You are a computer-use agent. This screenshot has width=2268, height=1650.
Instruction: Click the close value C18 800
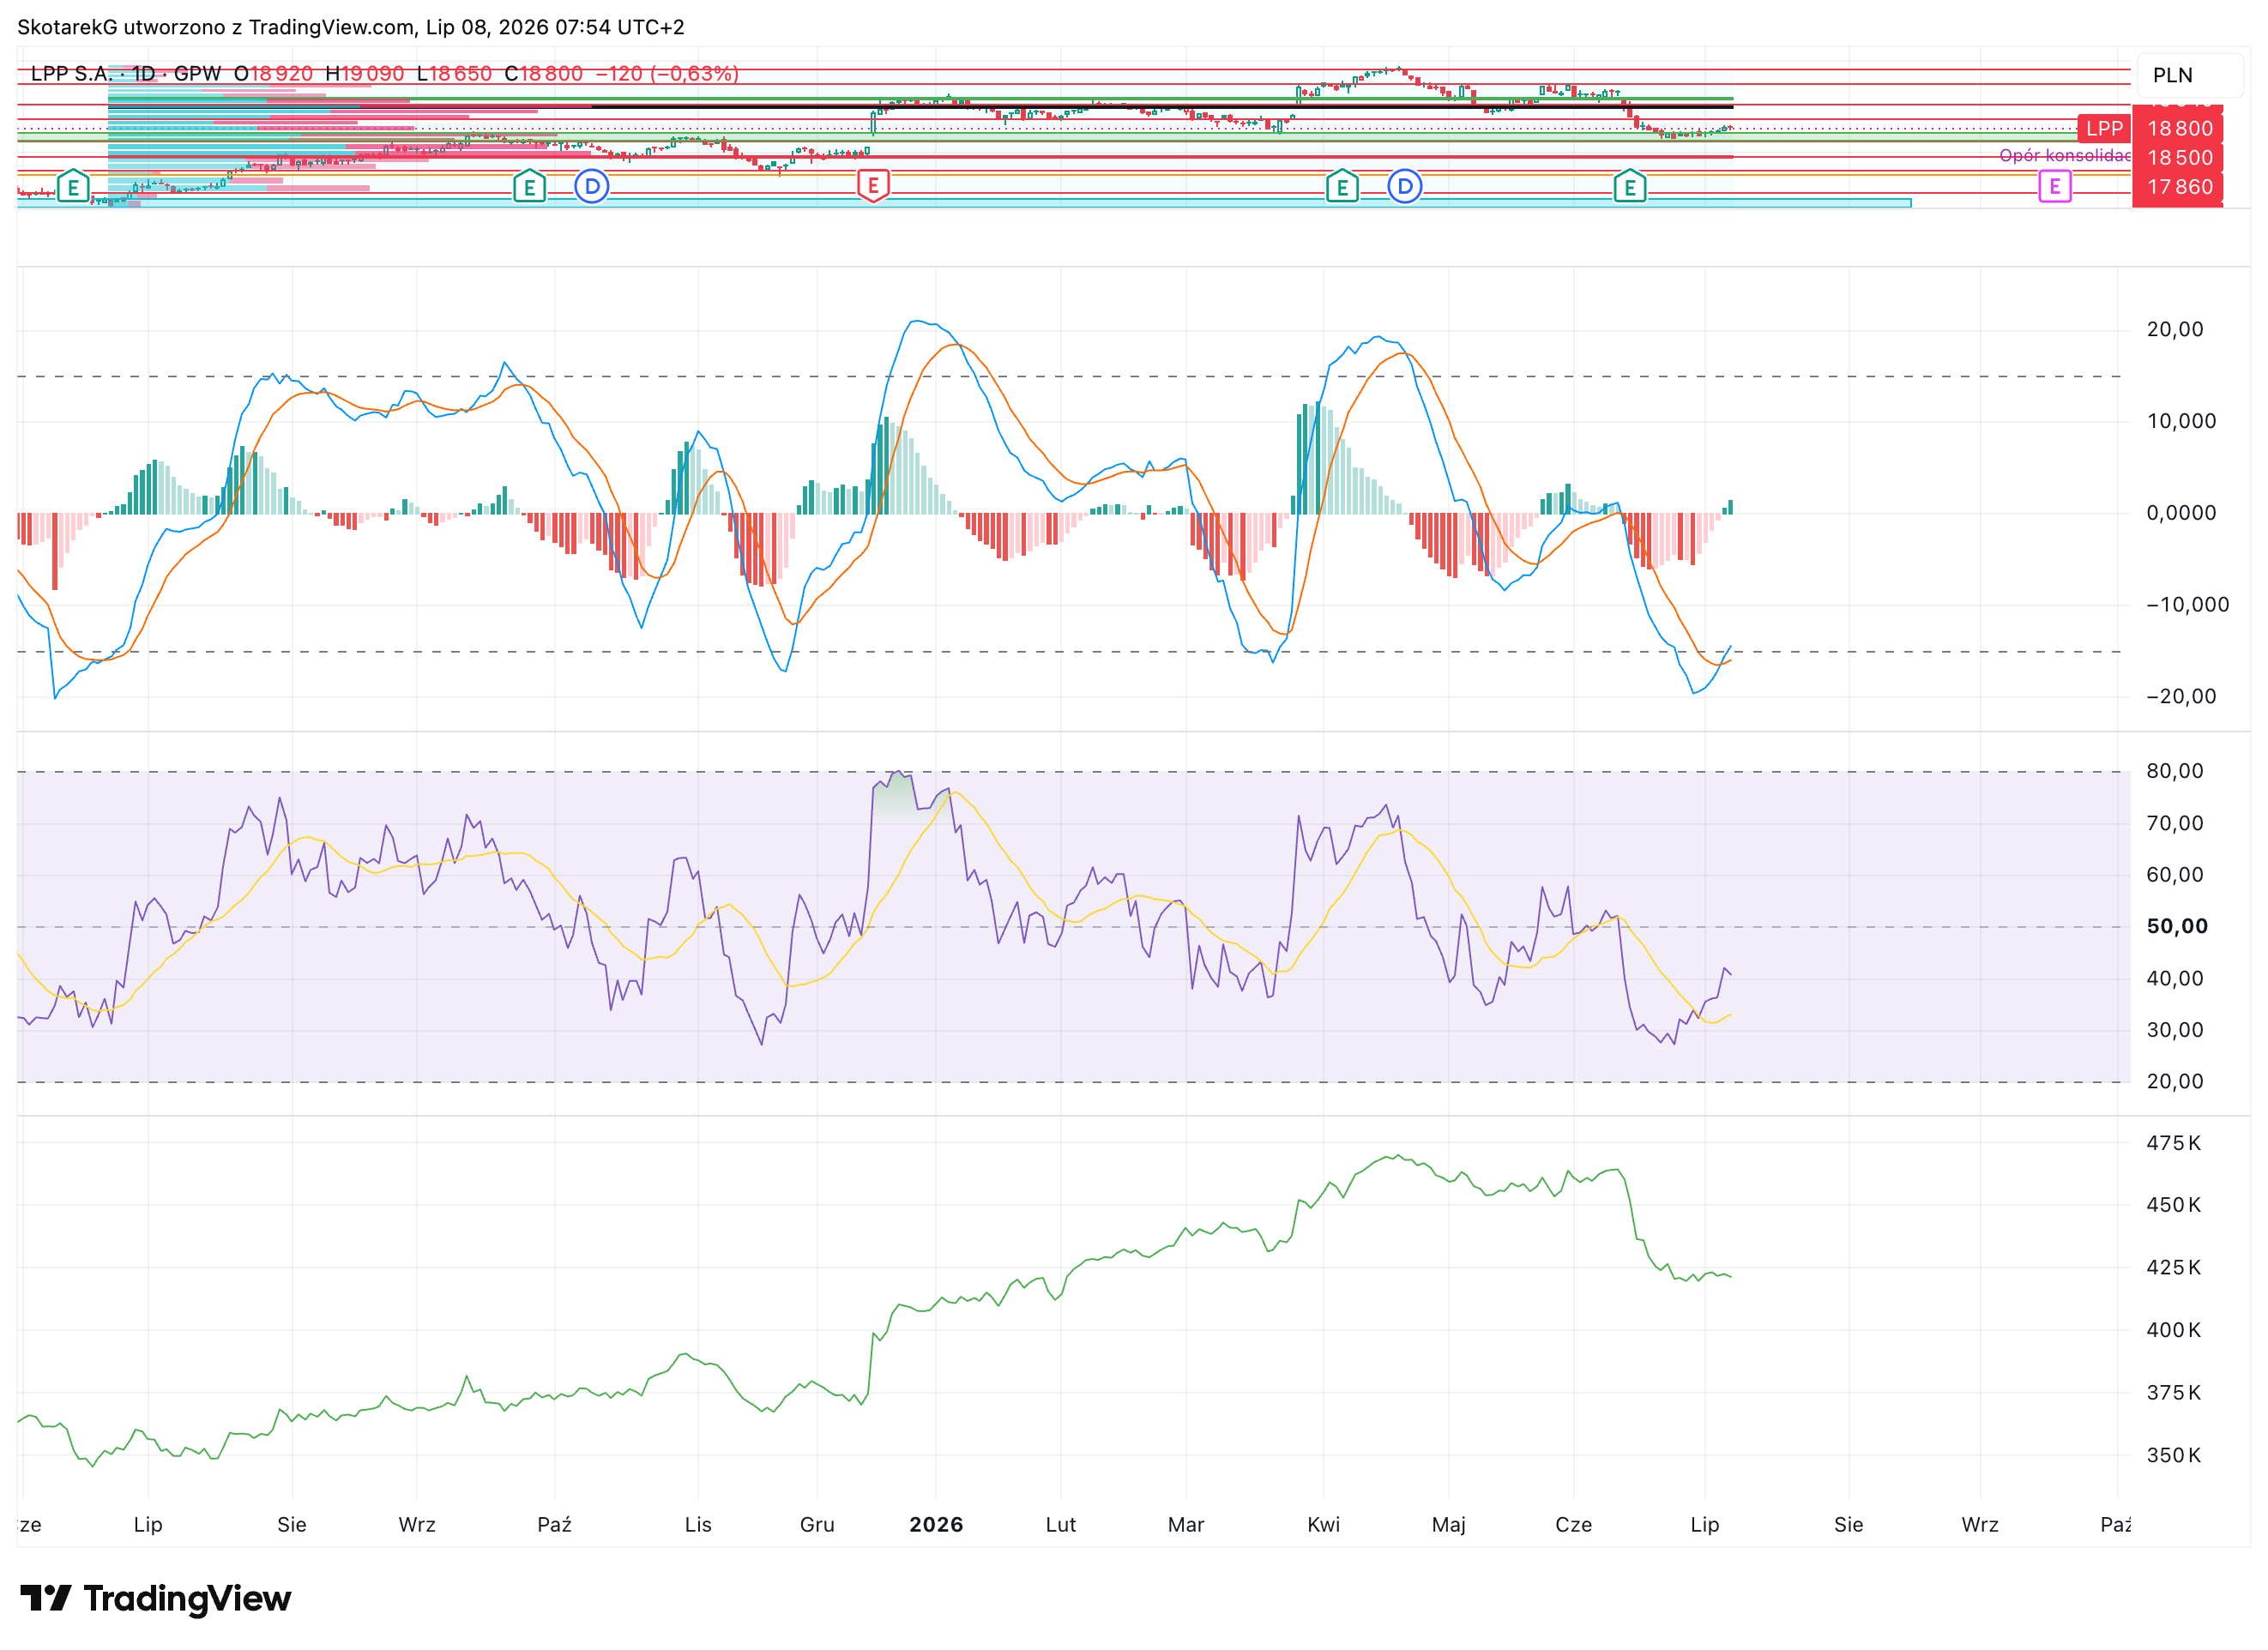543,74
